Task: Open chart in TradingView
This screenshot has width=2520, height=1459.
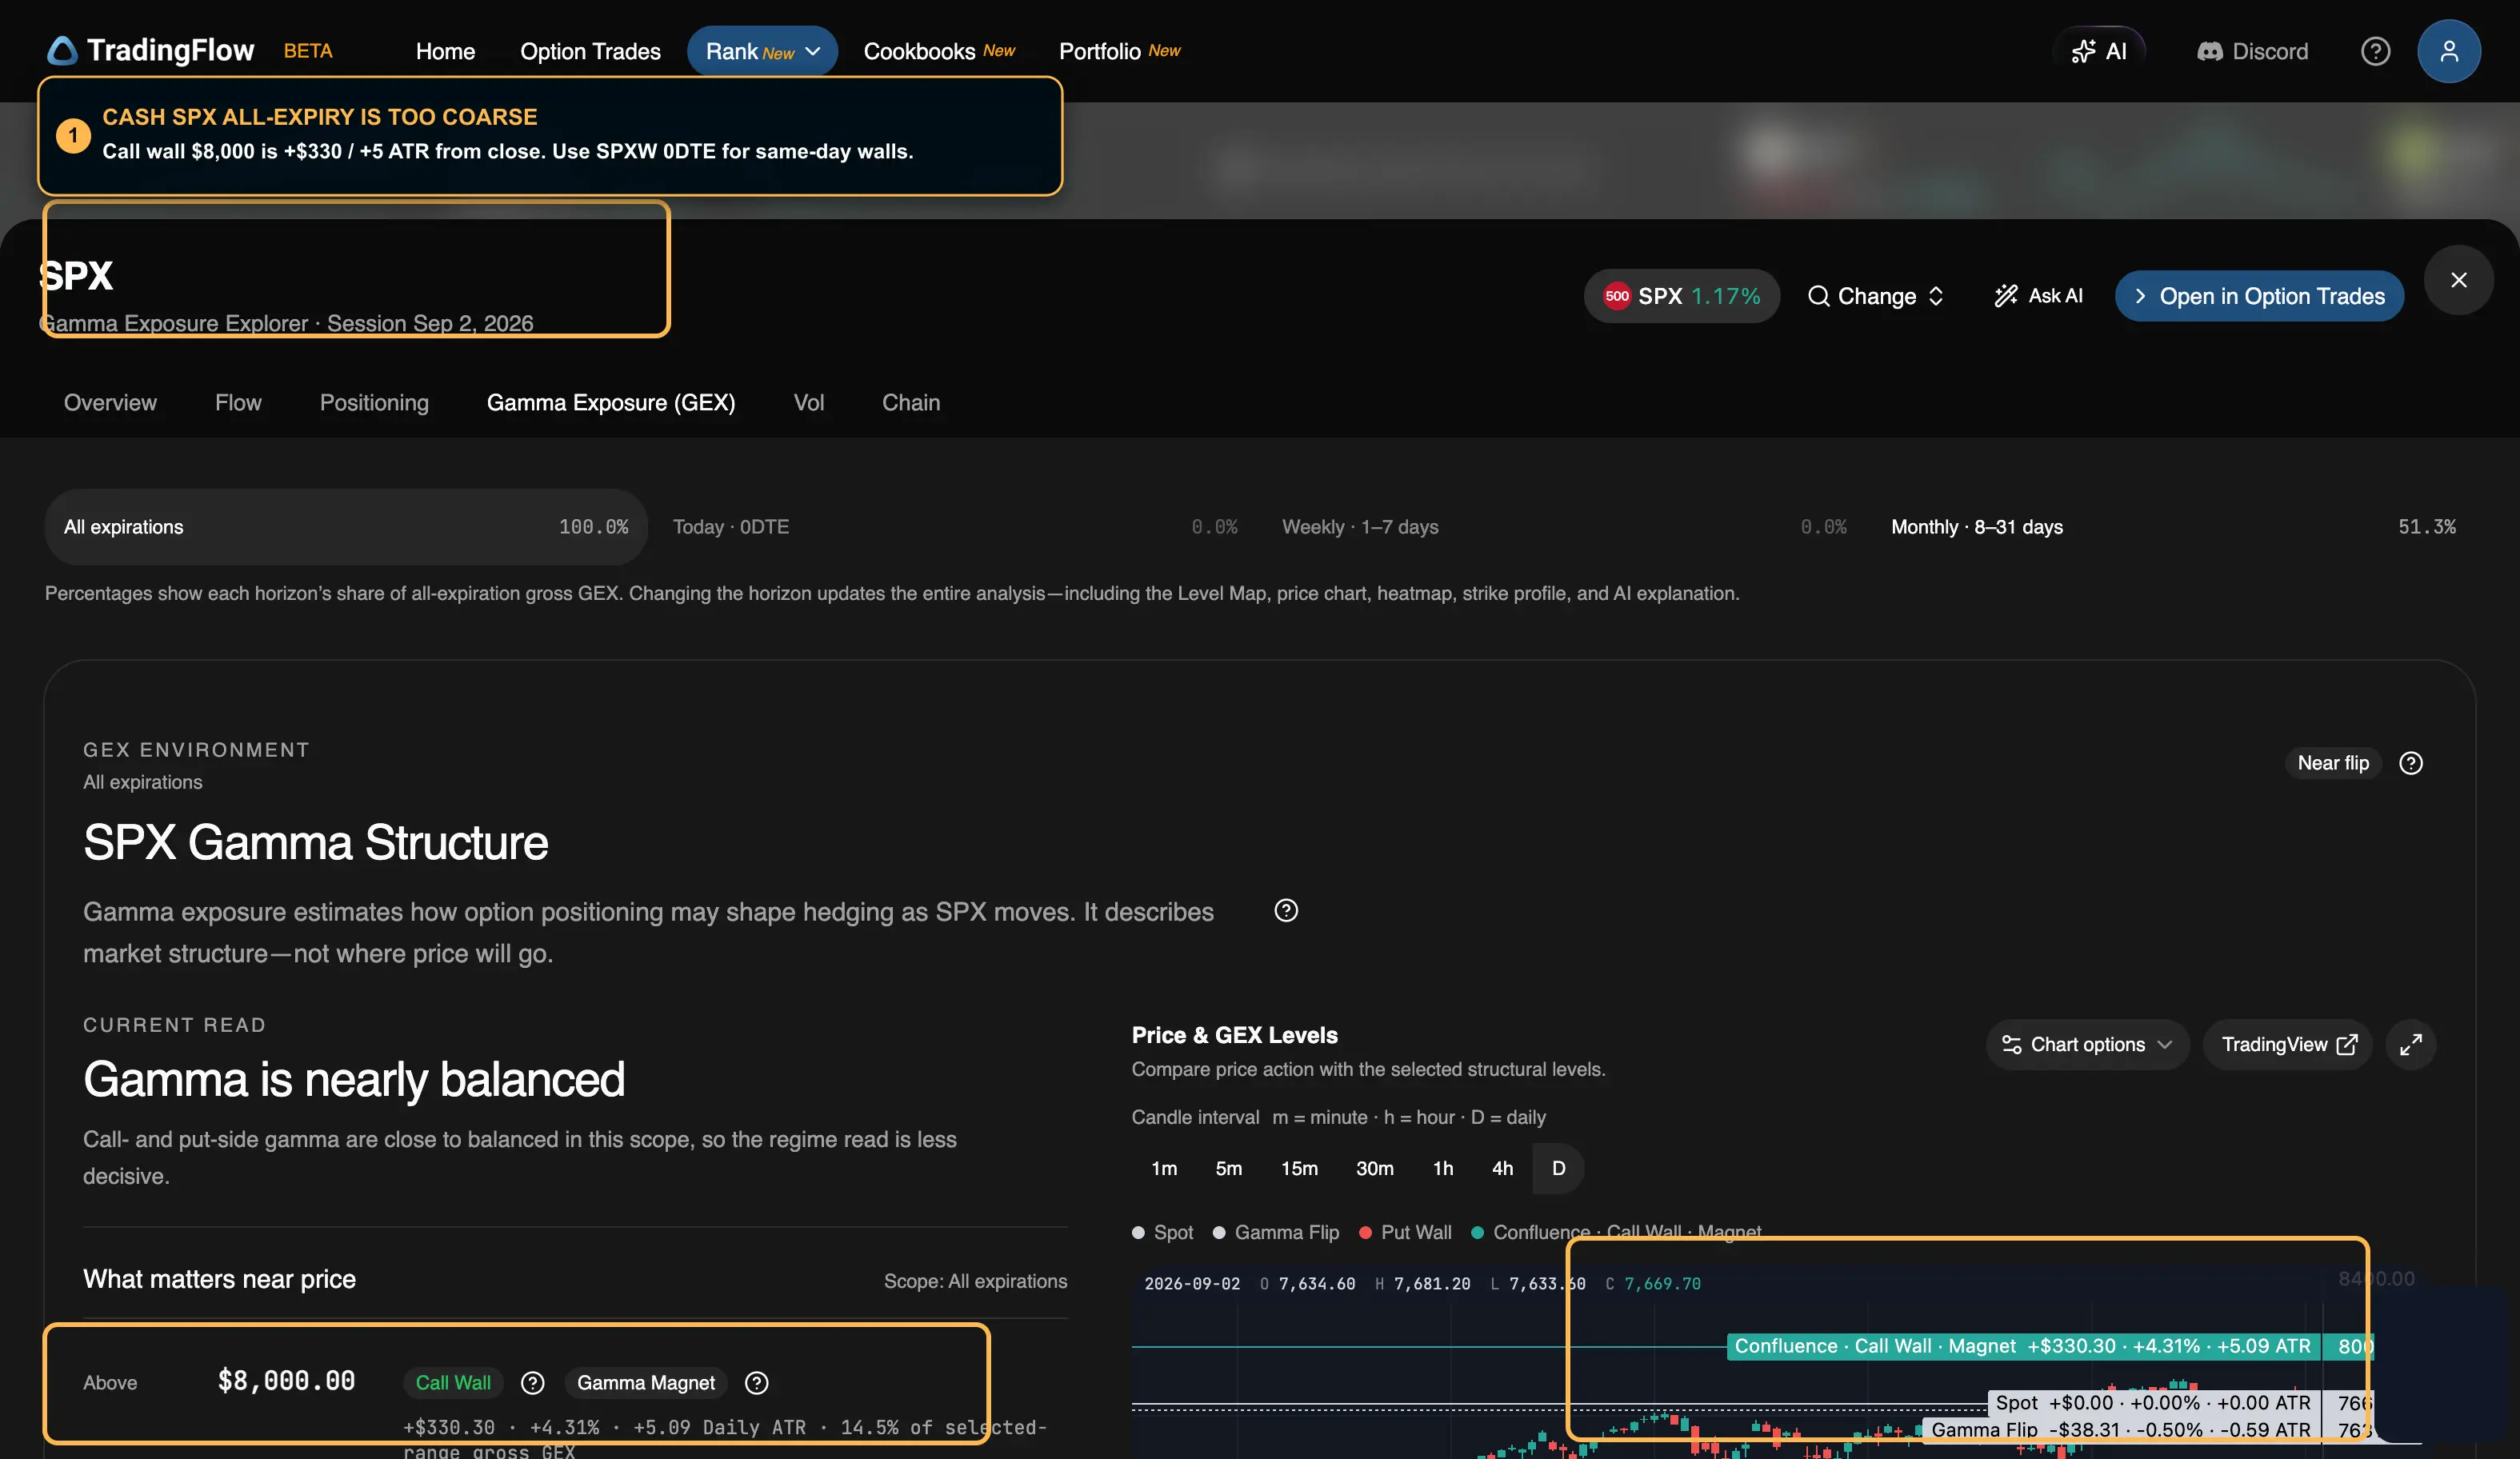Action: 2288,1044
